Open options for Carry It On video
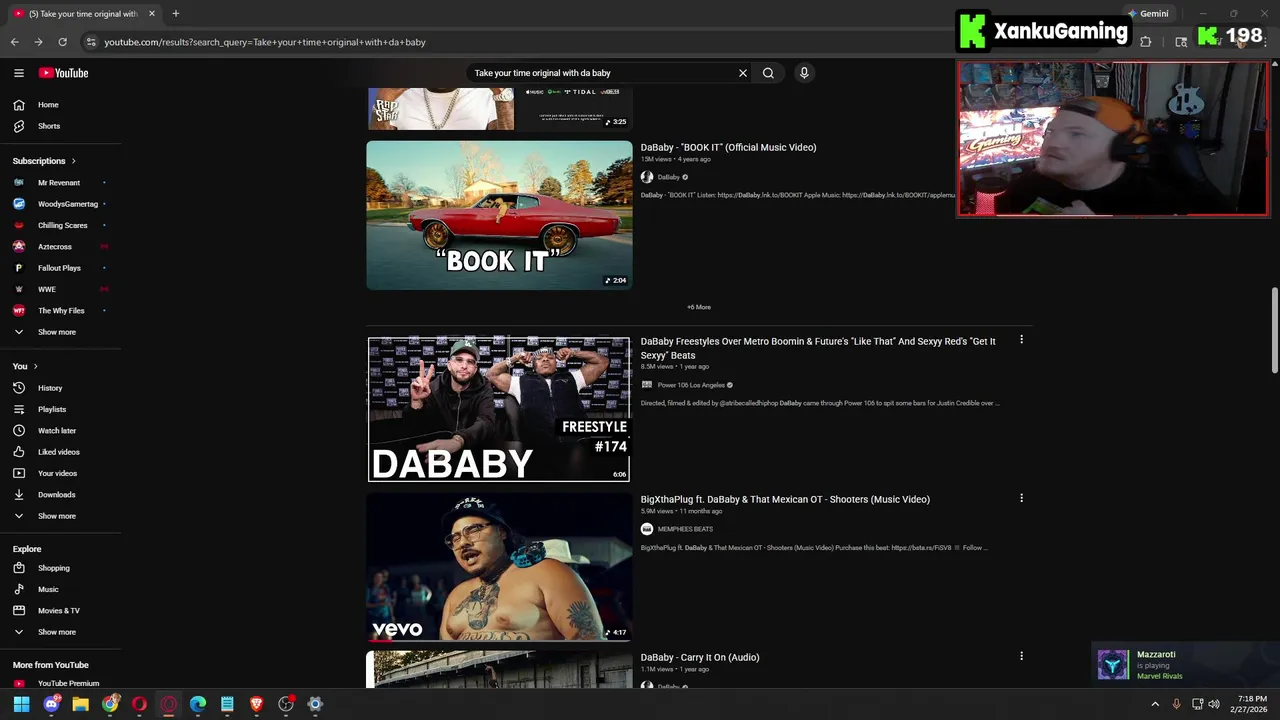This screenshot has width=1280, height=720. (x=1021, y=656)
